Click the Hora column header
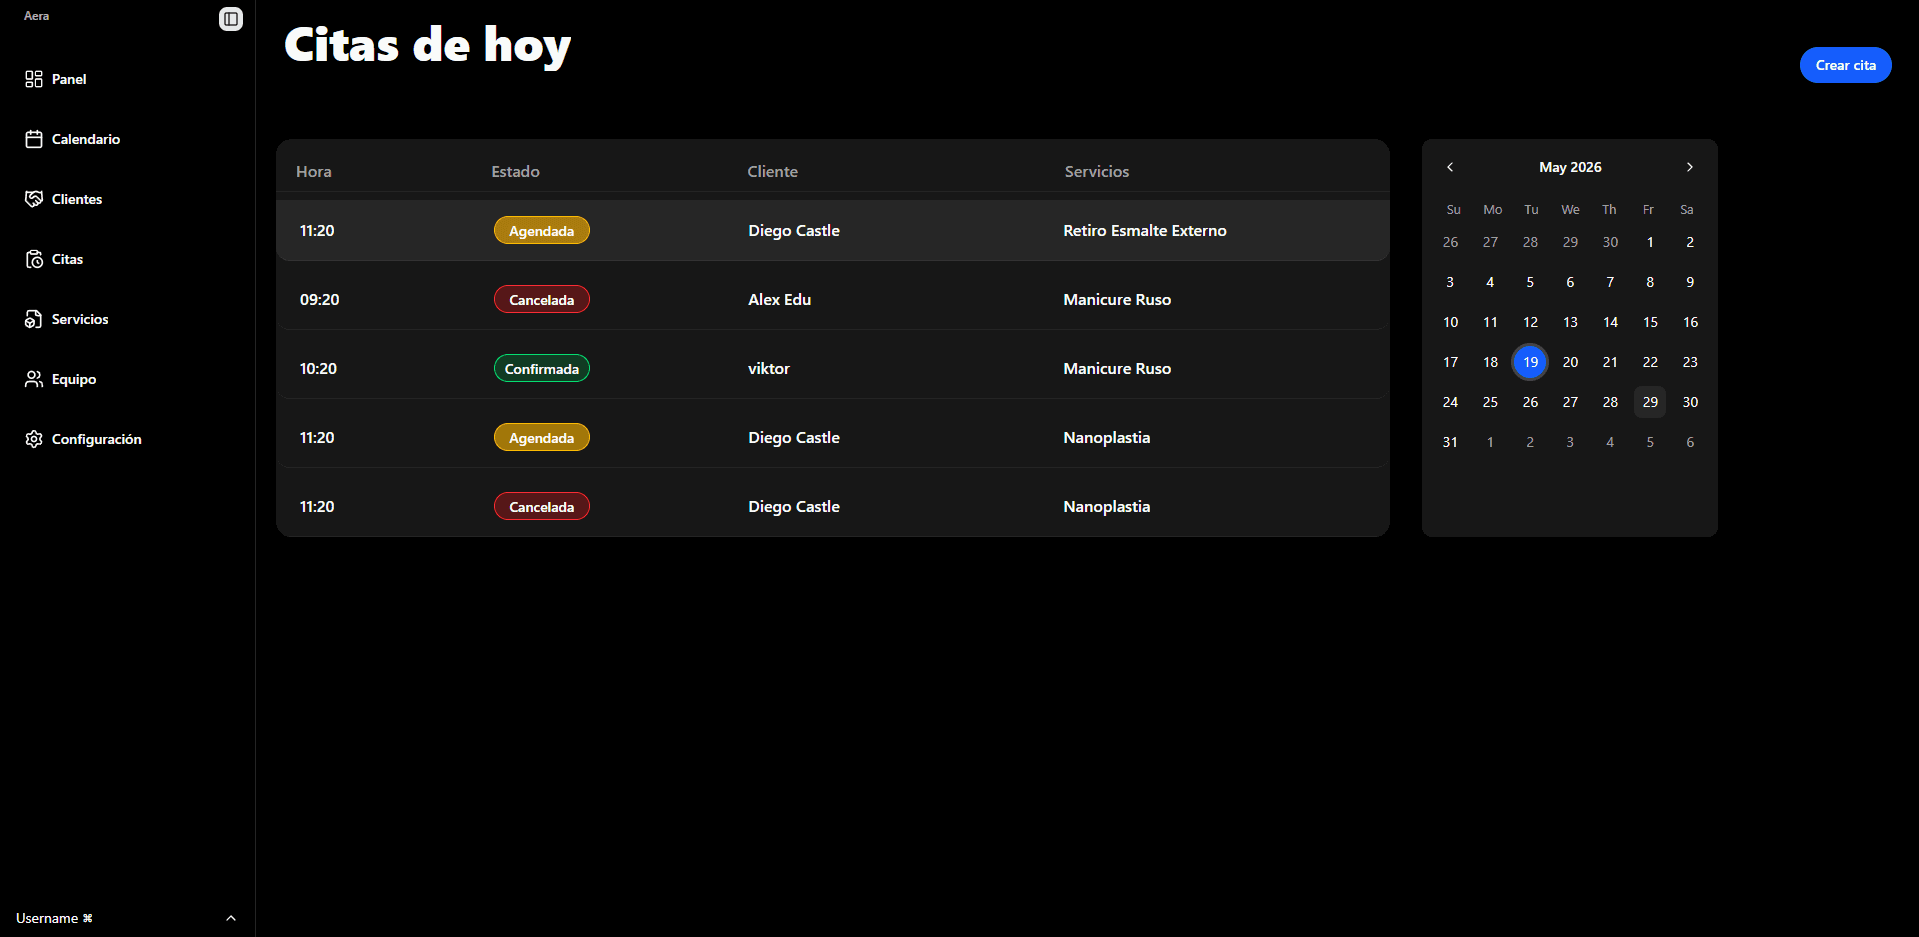The width and height of the screenshot is (1919, 937). point(314,171)
